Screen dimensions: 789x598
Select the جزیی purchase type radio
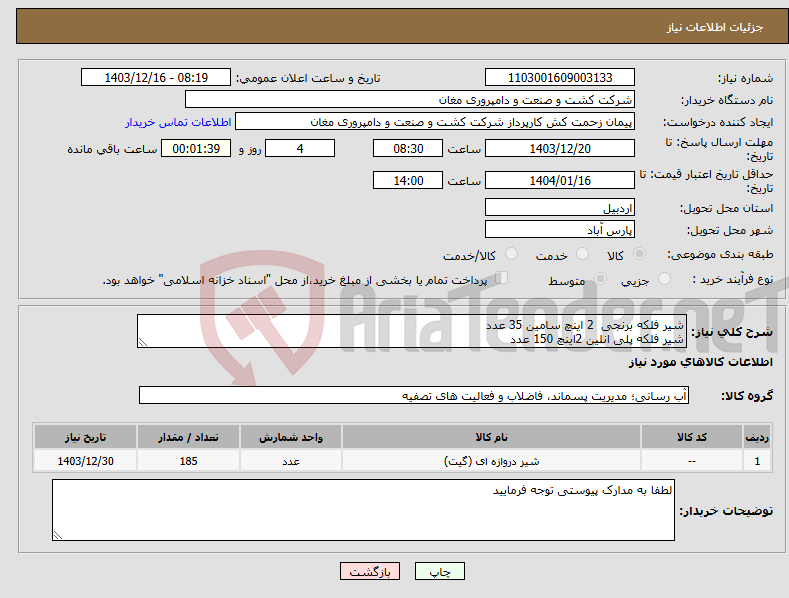(664, 278)
